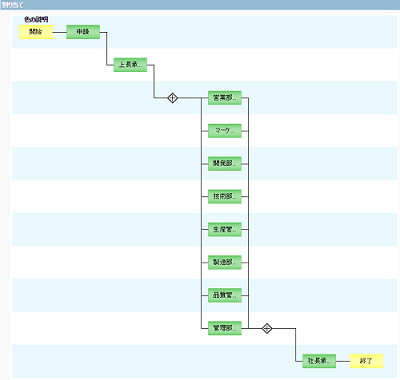
Task: Select the 品質管.. task box
Action: tap(225, 295)
